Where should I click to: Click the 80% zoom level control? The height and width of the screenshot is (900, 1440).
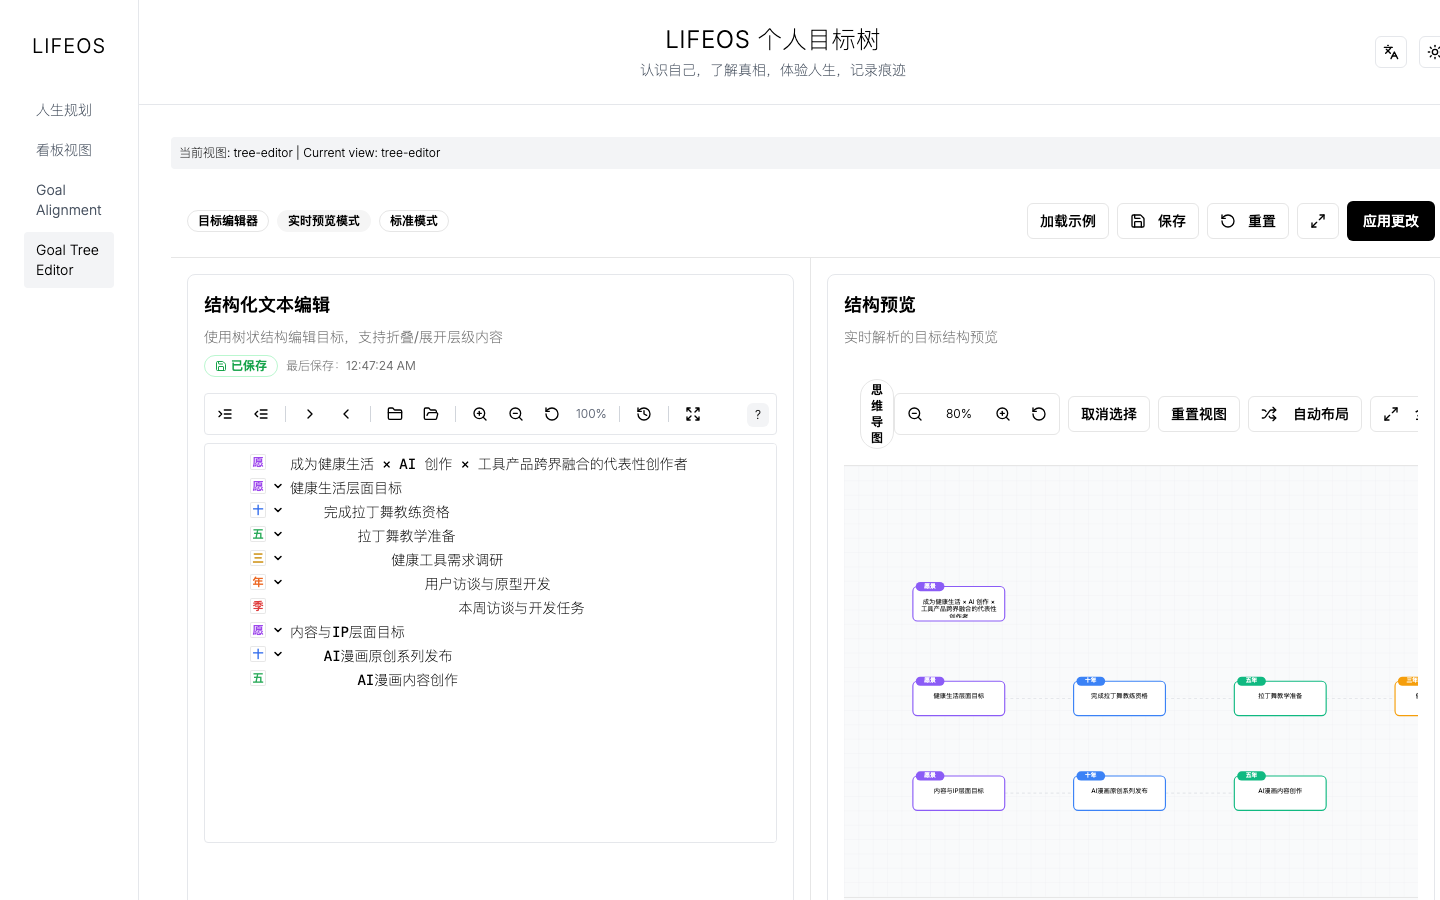click(x=958, y=413)
